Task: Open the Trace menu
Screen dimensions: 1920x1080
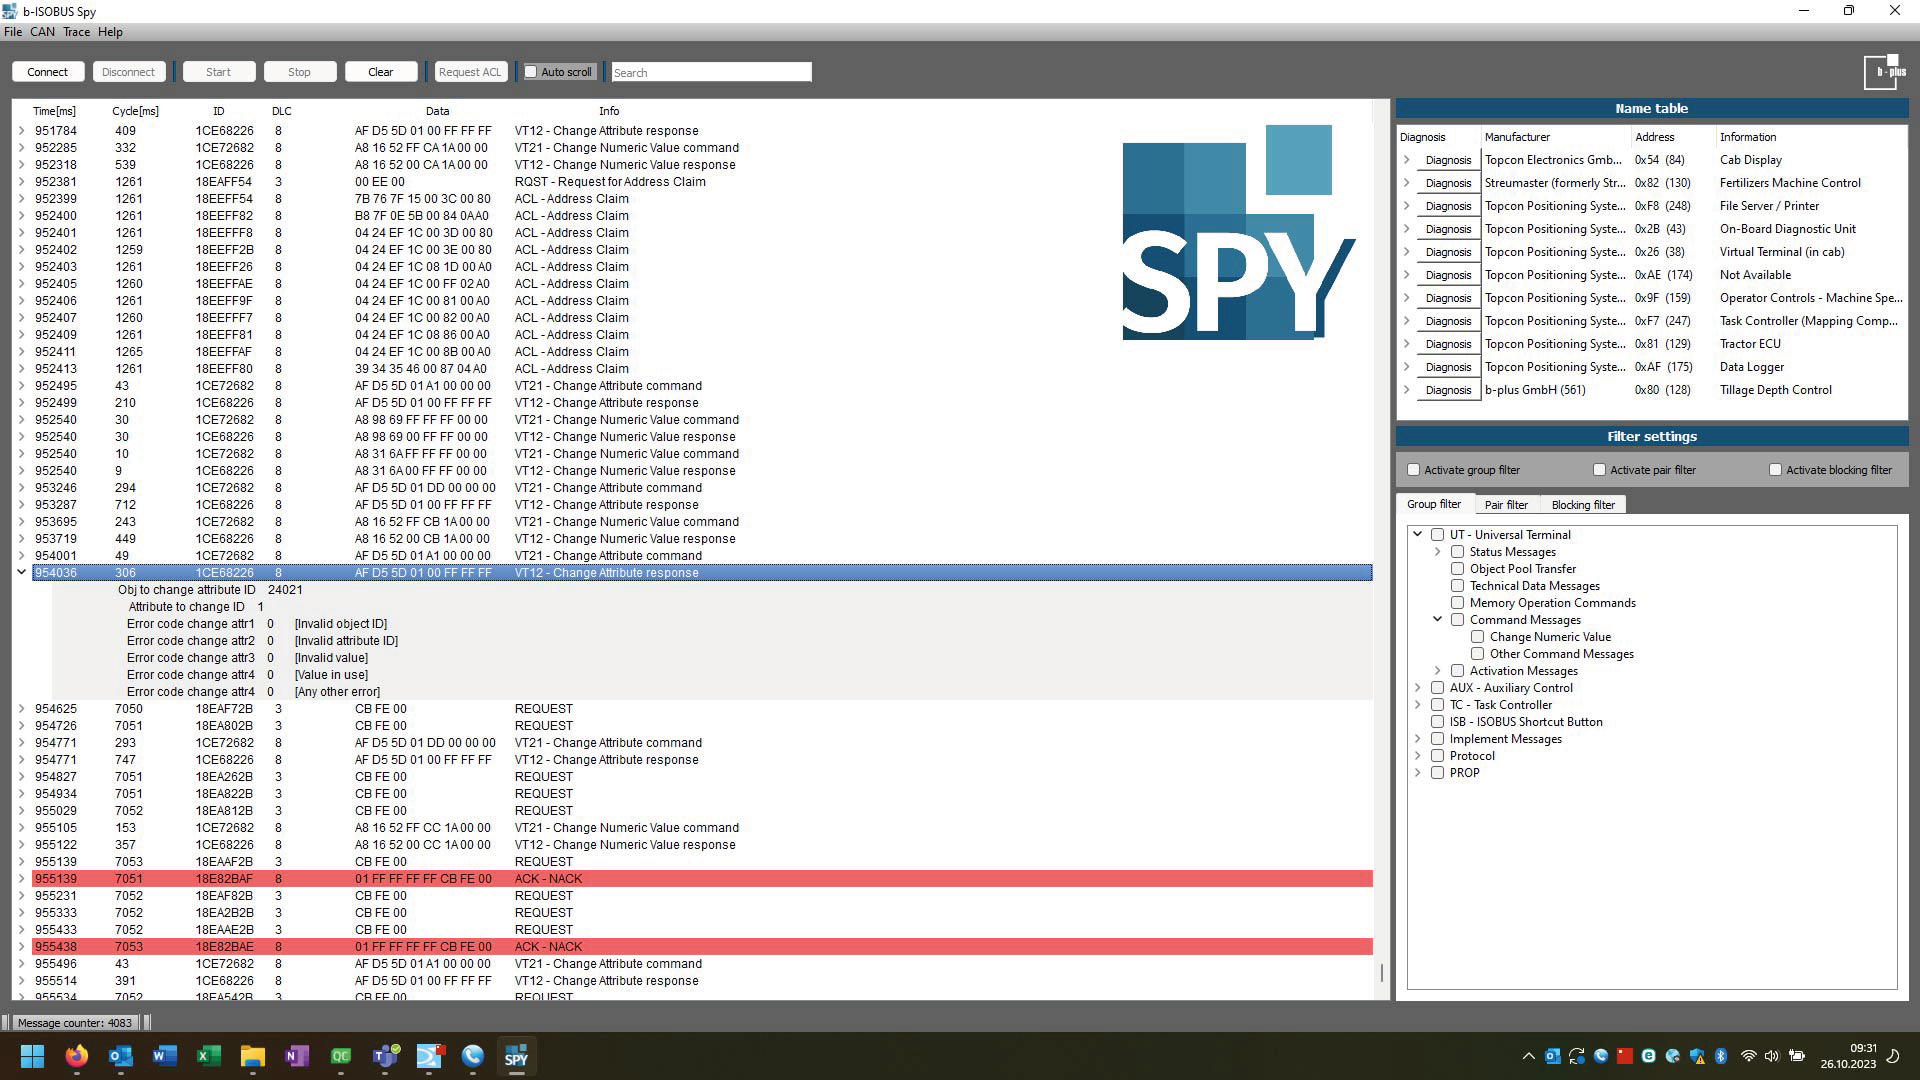Action: pos(76,32)
